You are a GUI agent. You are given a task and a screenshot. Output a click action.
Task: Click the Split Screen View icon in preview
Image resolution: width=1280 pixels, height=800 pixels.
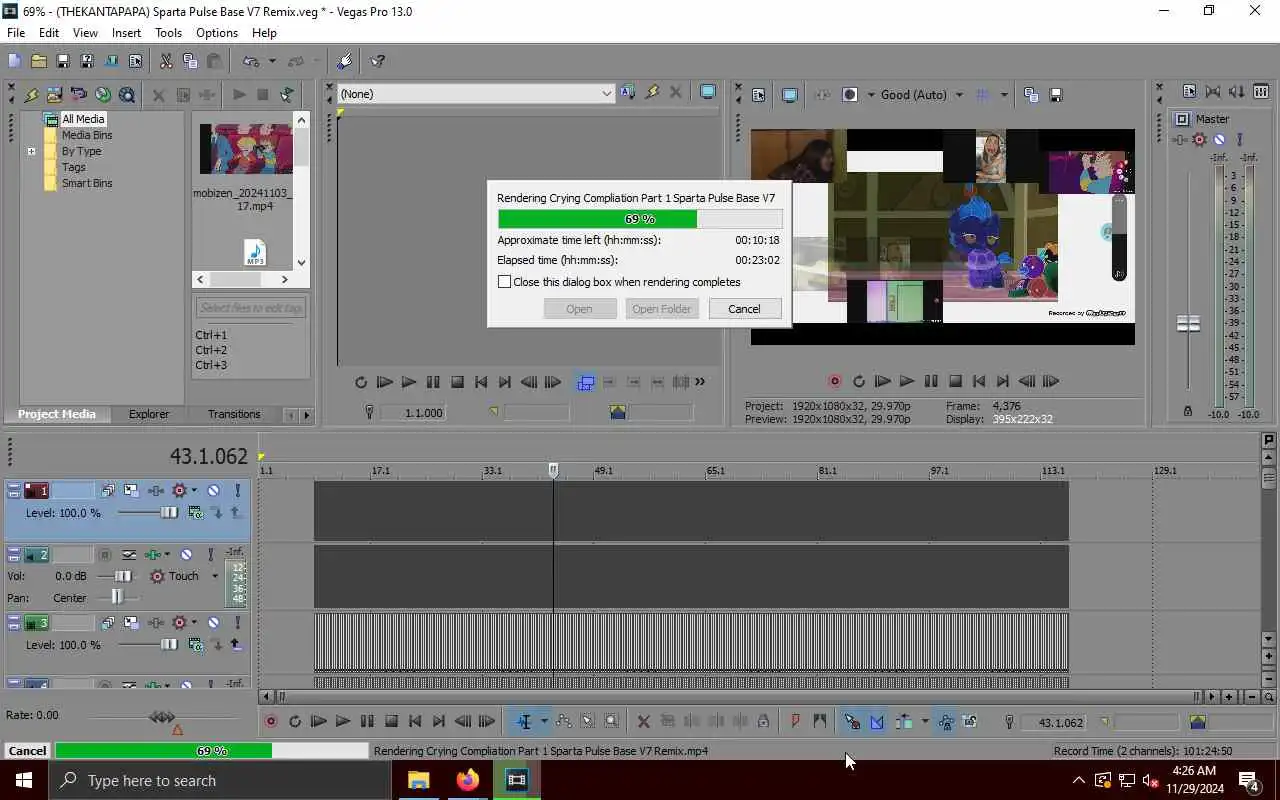(850, 95)
